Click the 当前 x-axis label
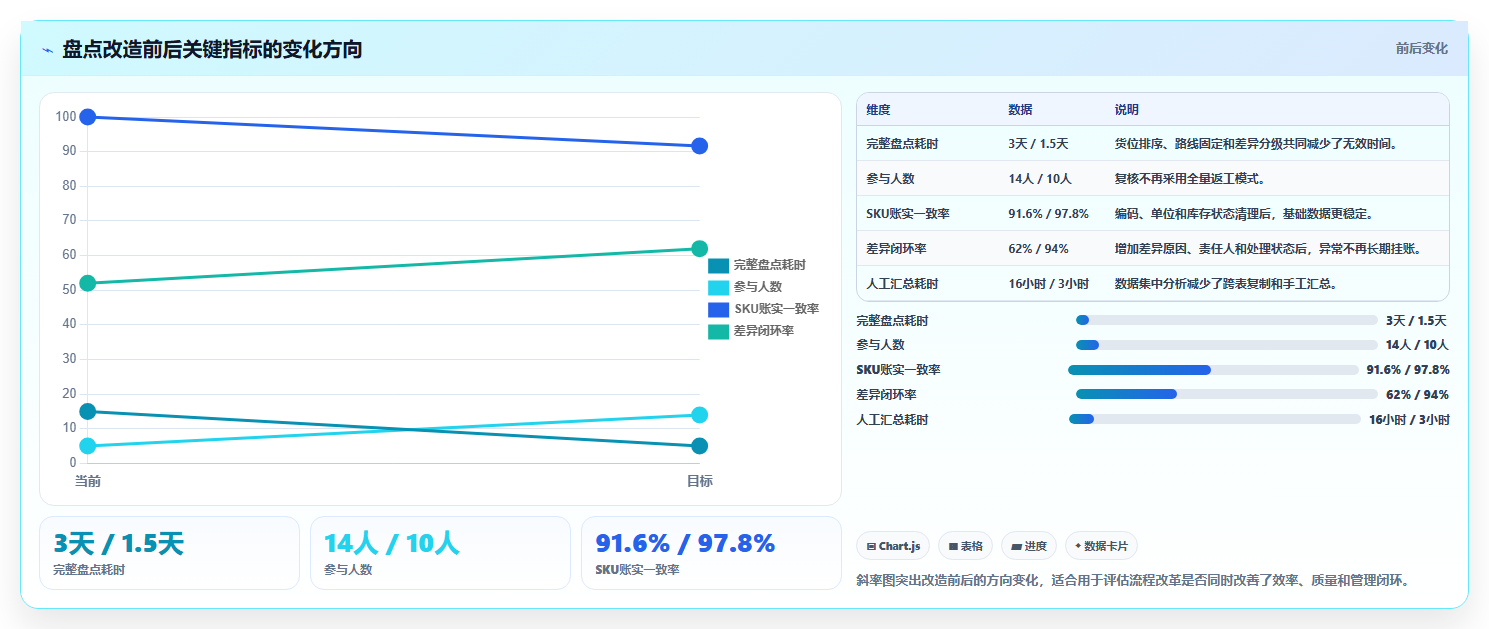The image size is (1489, 629). 88,481
